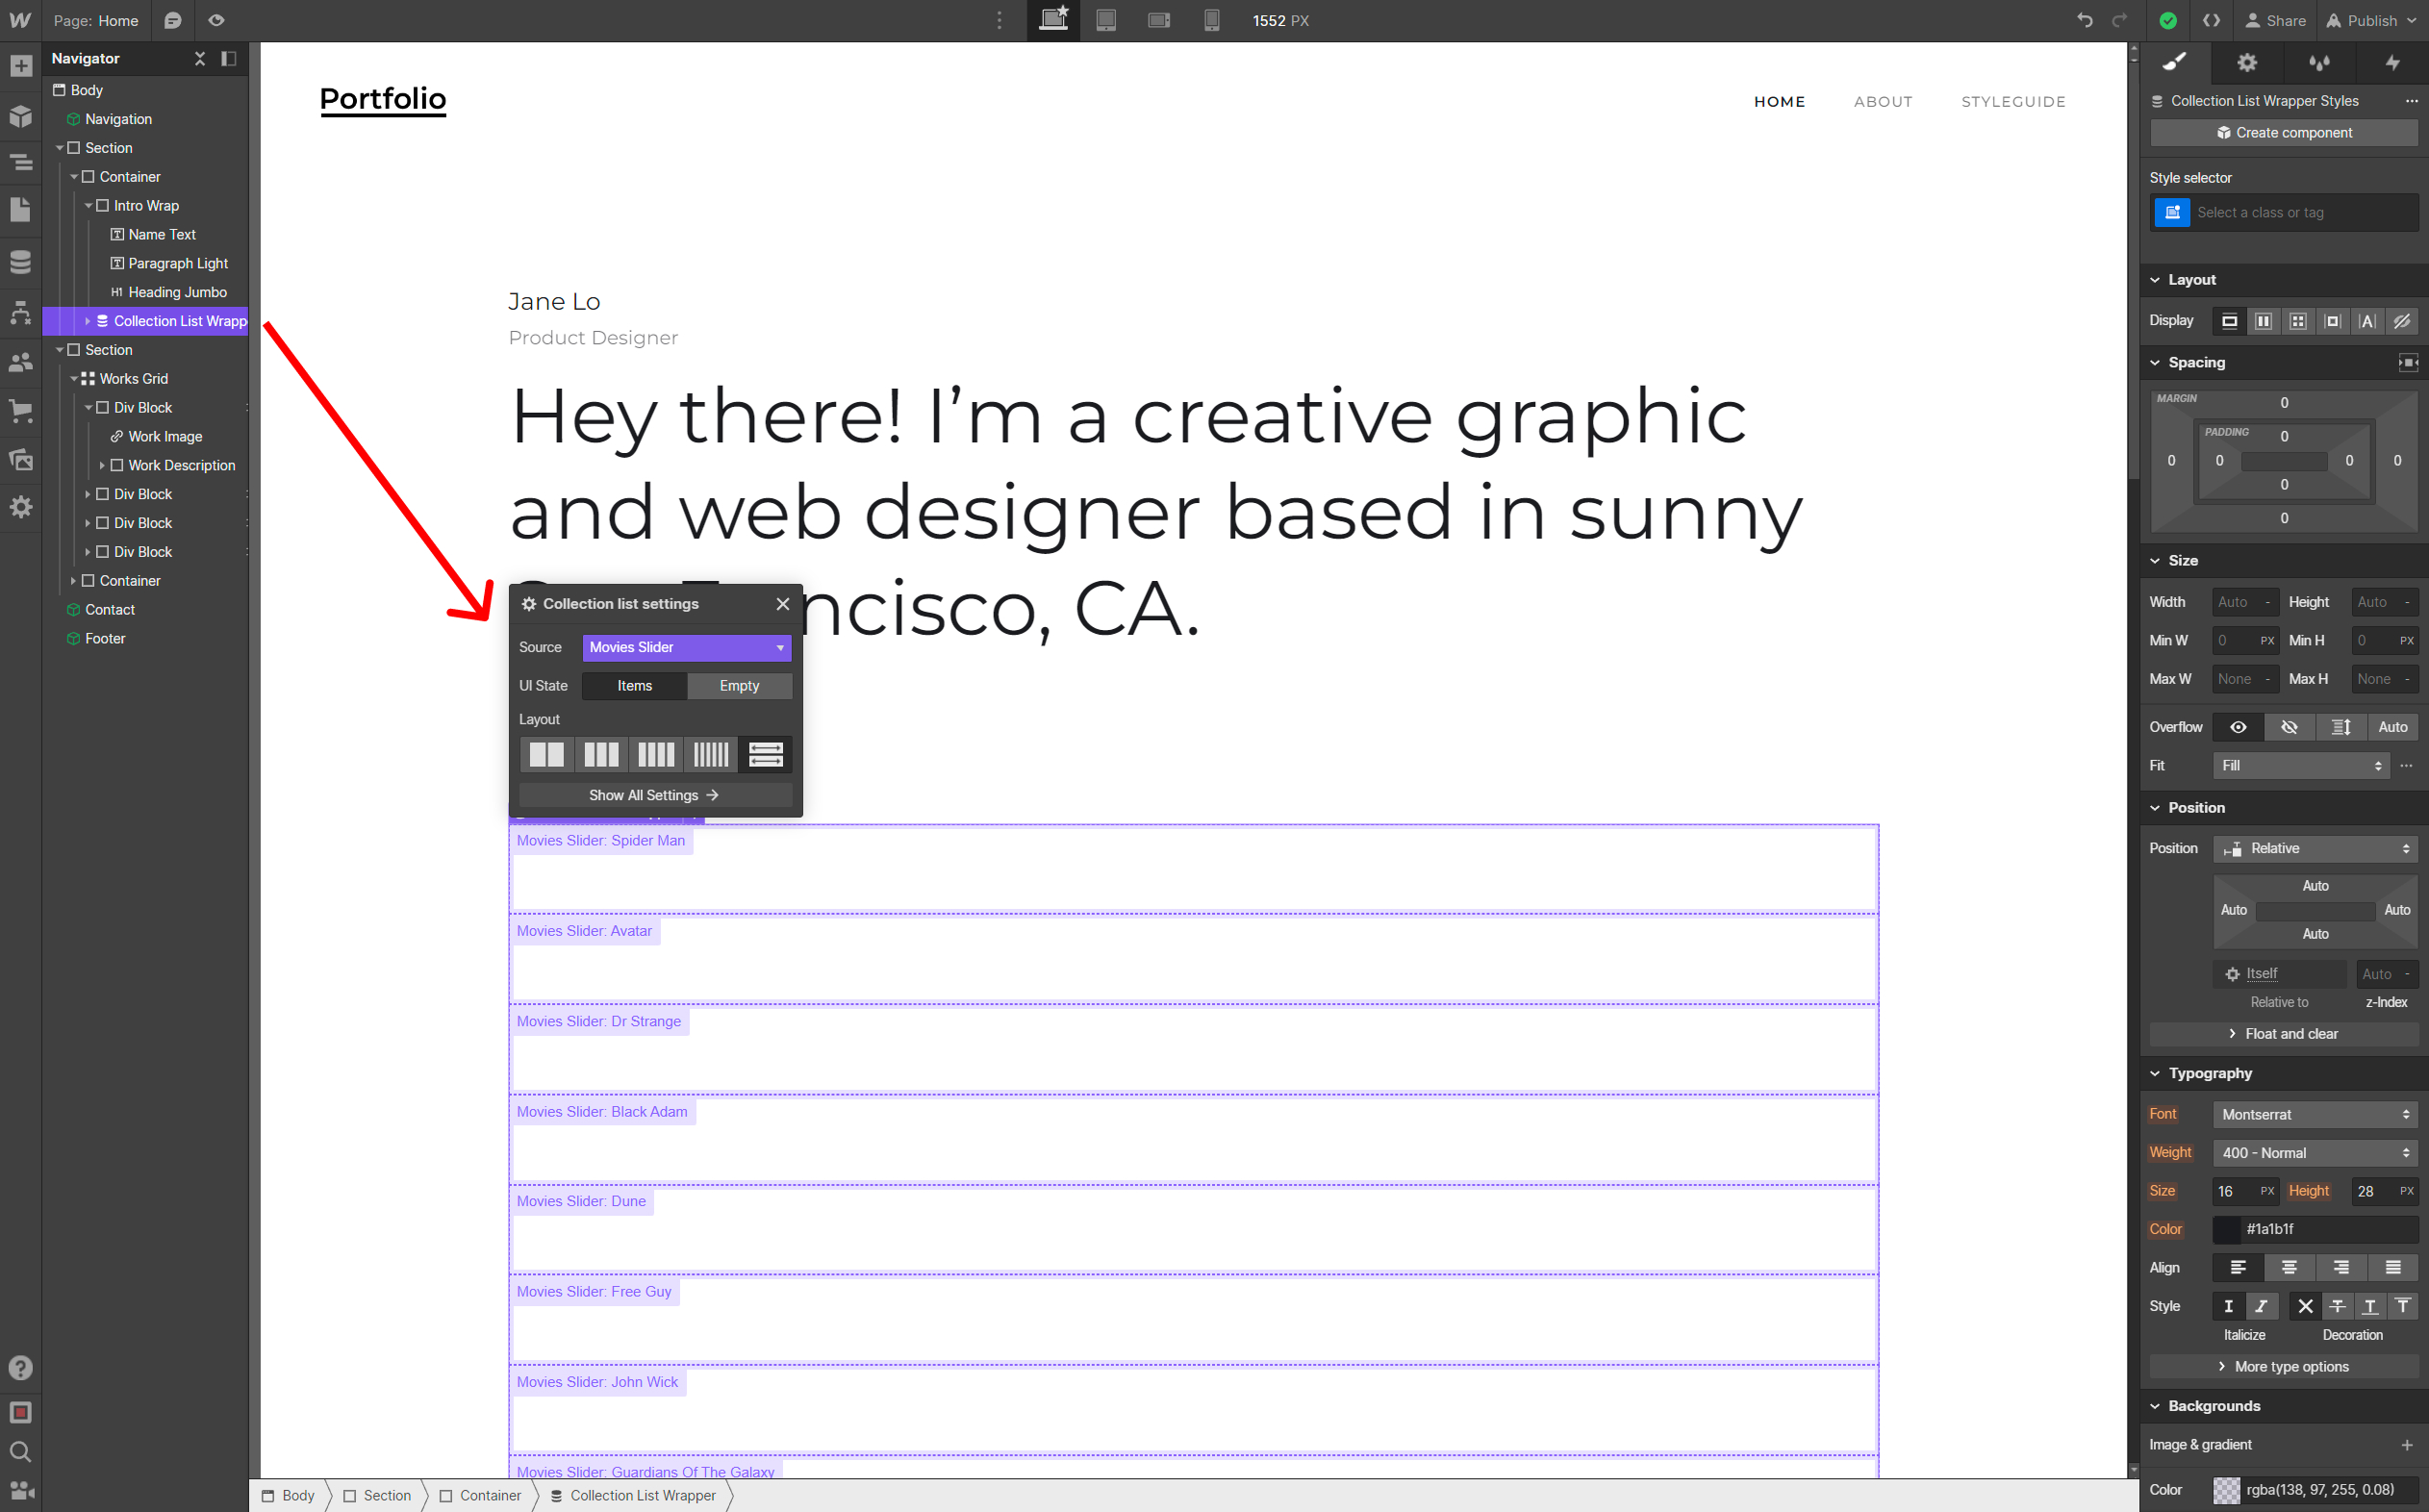
Task: Click the Webflow logo menu
Action: click(21, 20)
